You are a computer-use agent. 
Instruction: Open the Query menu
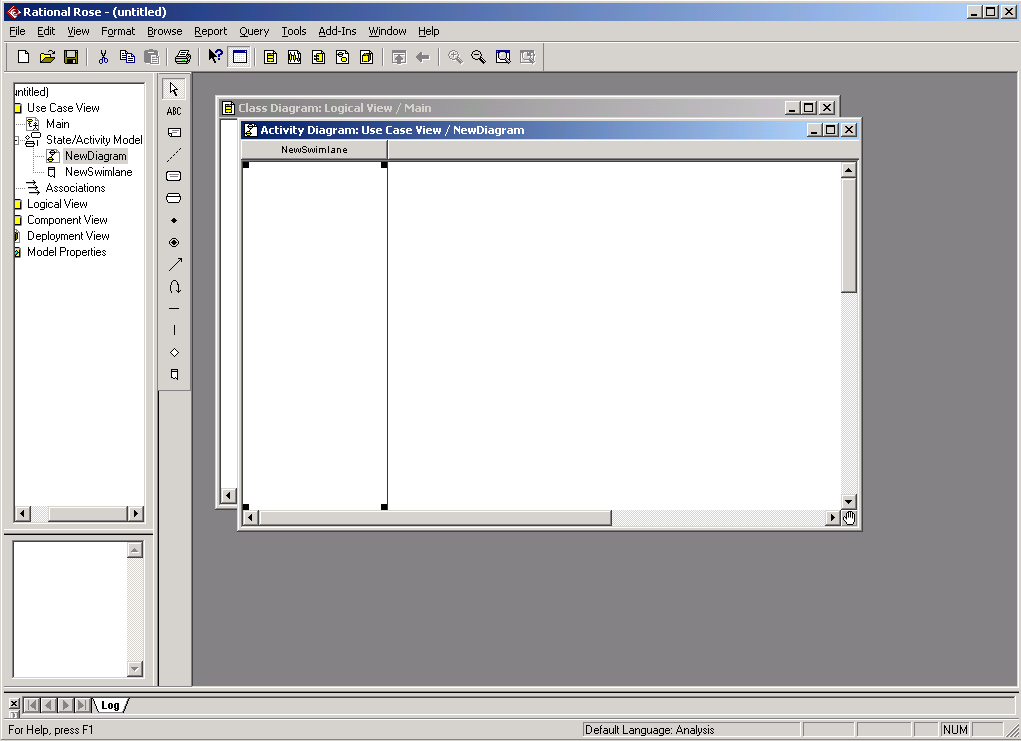[254, 31]
